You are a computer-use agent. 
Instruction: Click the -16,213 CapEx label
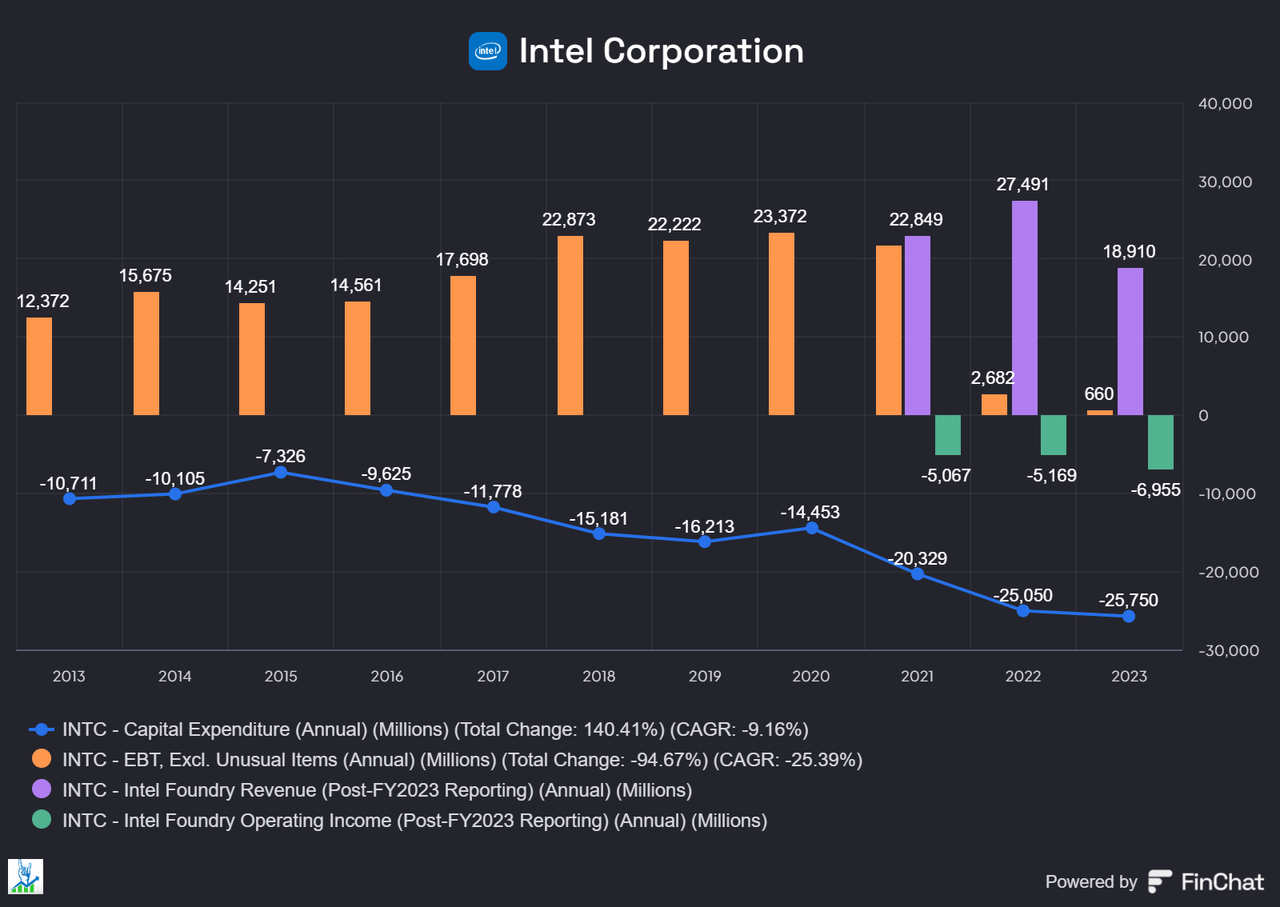[x=704, y=525]
